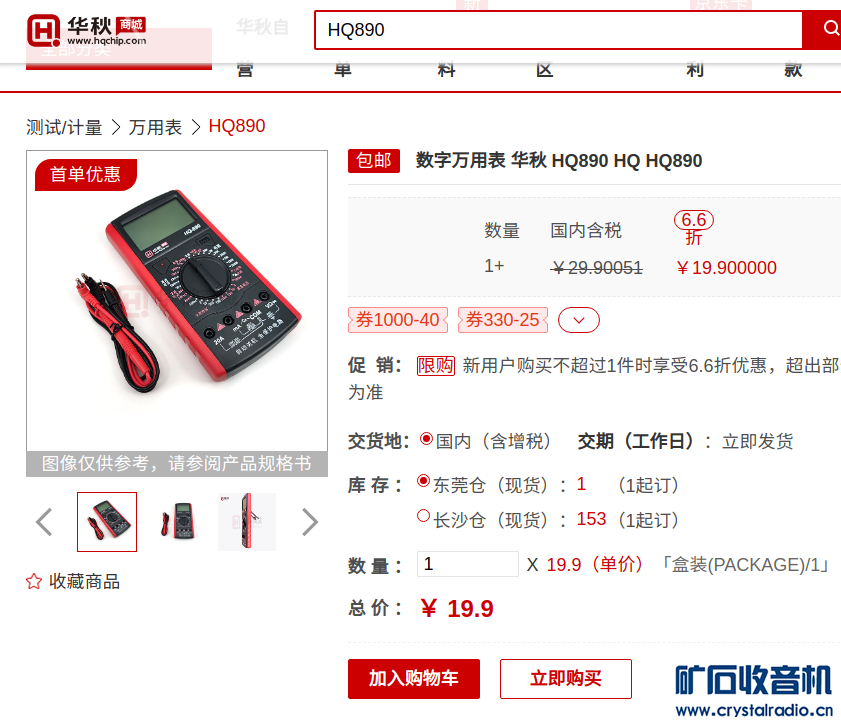Claim the 券330-25 coupon

503,320
